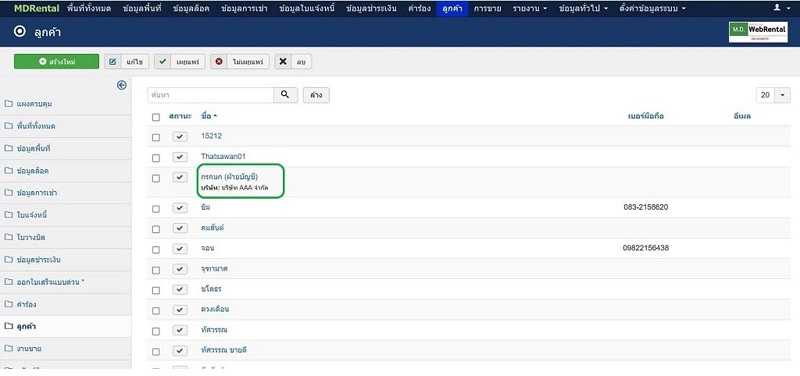800x376 pixels.
Task: Open the customer named ทัศวรรณ ขายดี
Action: [x=224, y=350]
